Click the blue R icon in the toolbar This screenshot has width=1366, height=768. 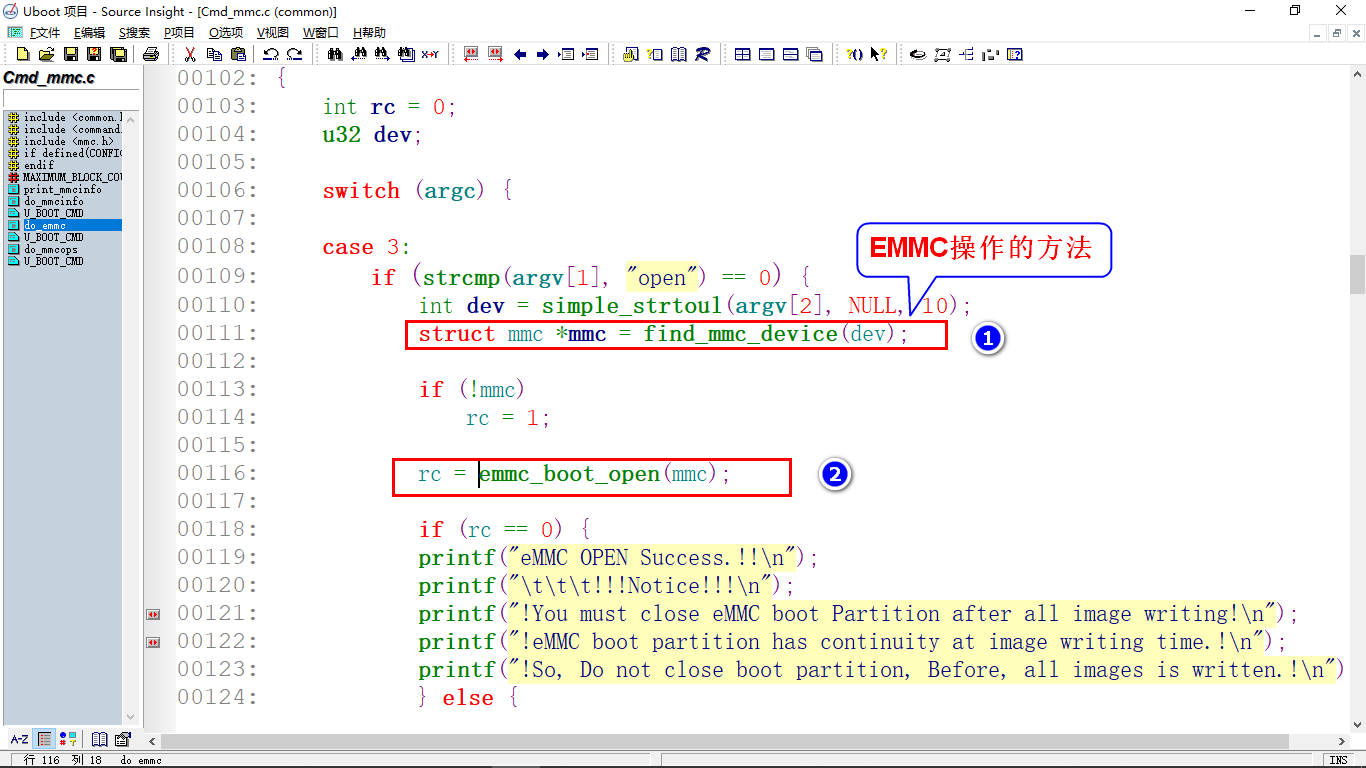702,54
